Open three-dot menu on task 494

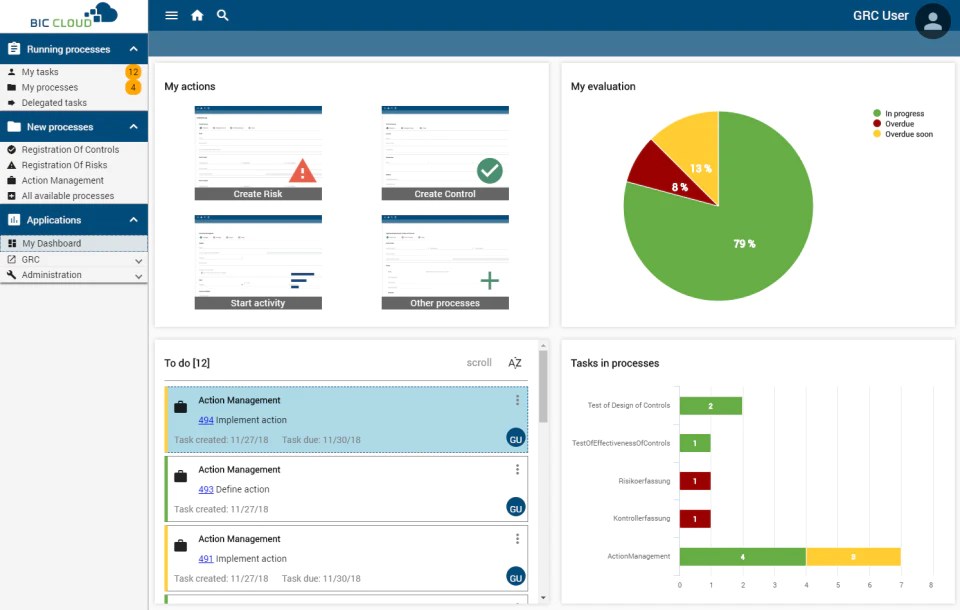click(517, 400)
